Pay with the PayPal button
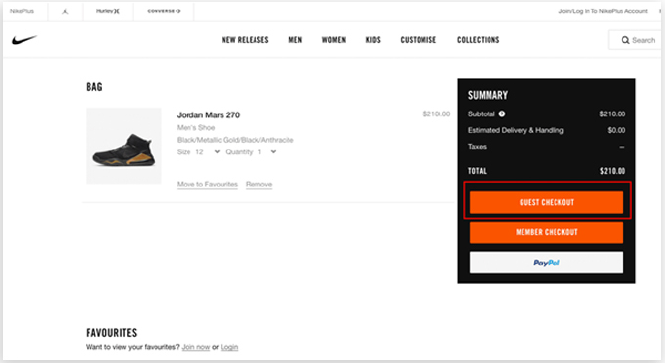This screenshot has height=363, width=665. pyautogui.click(x=546, y=262)
